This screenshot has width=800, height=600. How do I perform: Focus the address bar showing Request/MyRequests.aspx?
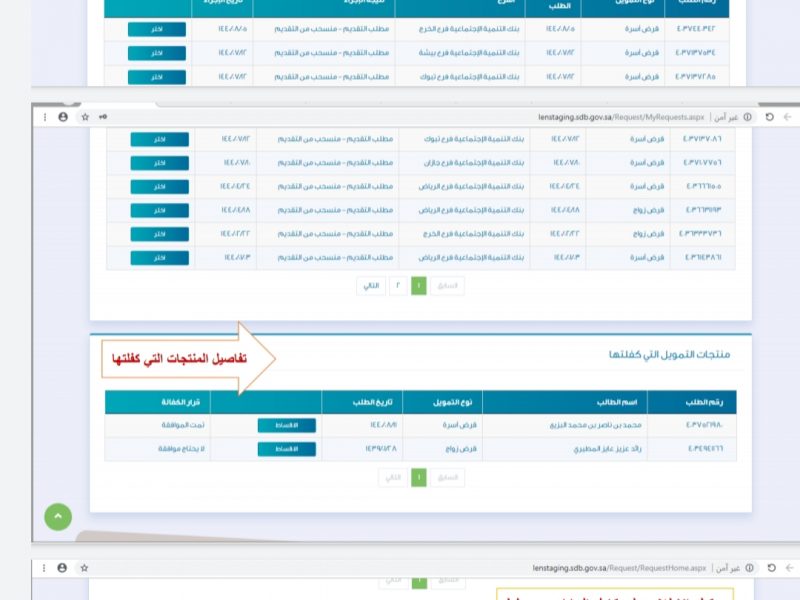click(x=620, y=117)
